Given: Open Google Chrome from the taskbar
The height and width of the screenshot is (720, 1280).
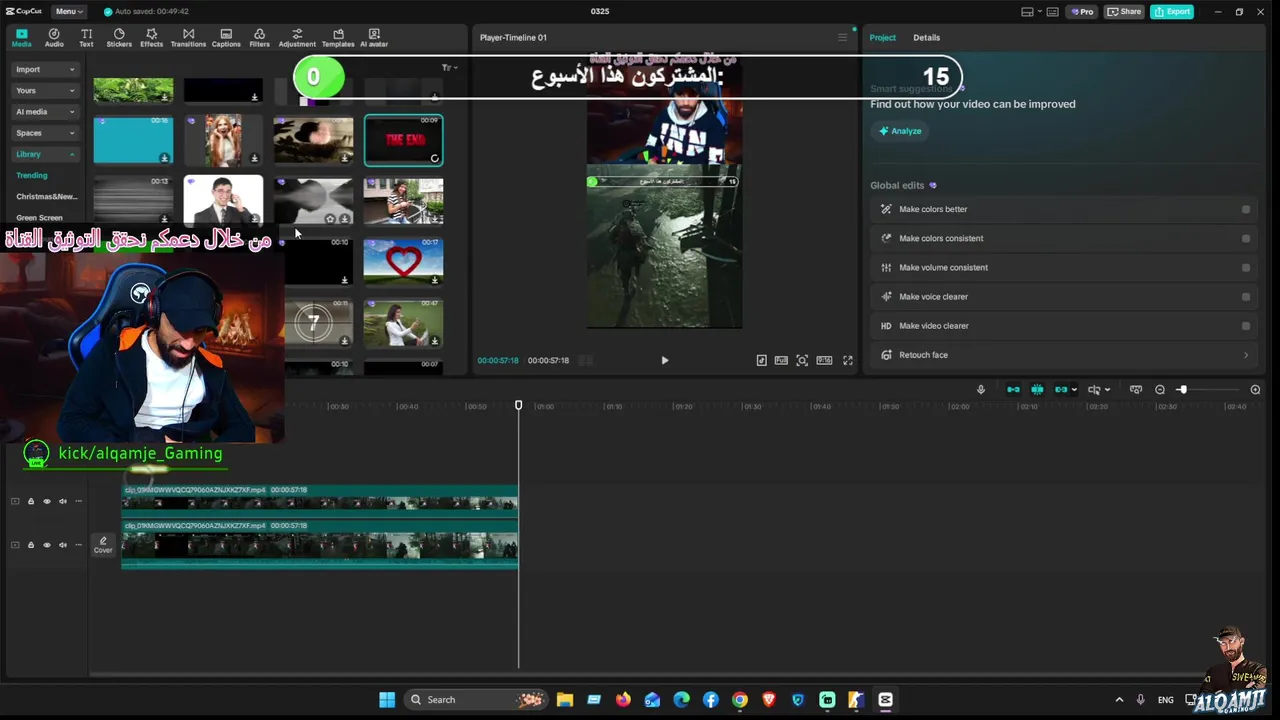Looking at the screenshot, I should pos(740,700).
